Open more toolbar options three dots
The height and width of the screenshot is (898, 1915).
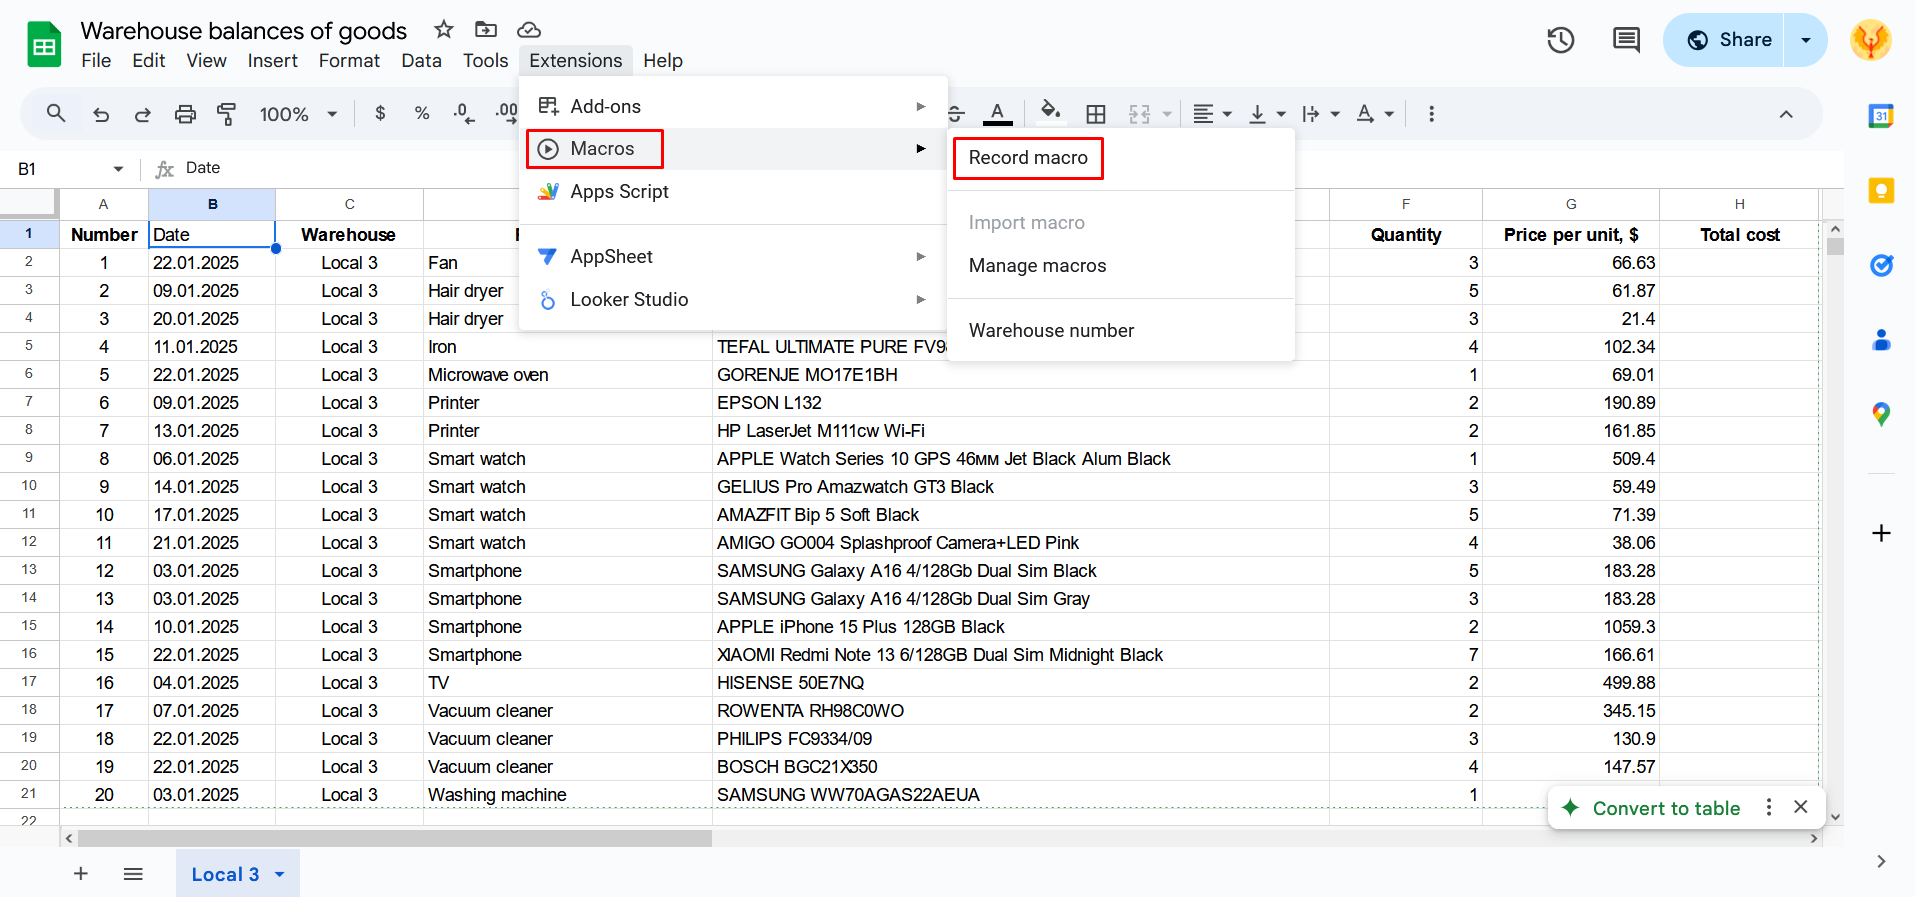pyautogui.click(x=1431, y=114)
